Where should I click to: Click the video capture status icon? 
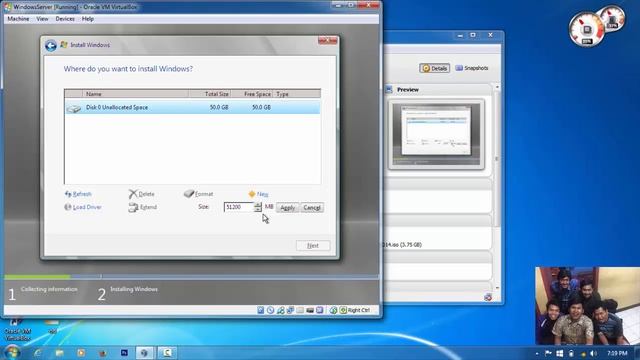(x=310, y=310)
